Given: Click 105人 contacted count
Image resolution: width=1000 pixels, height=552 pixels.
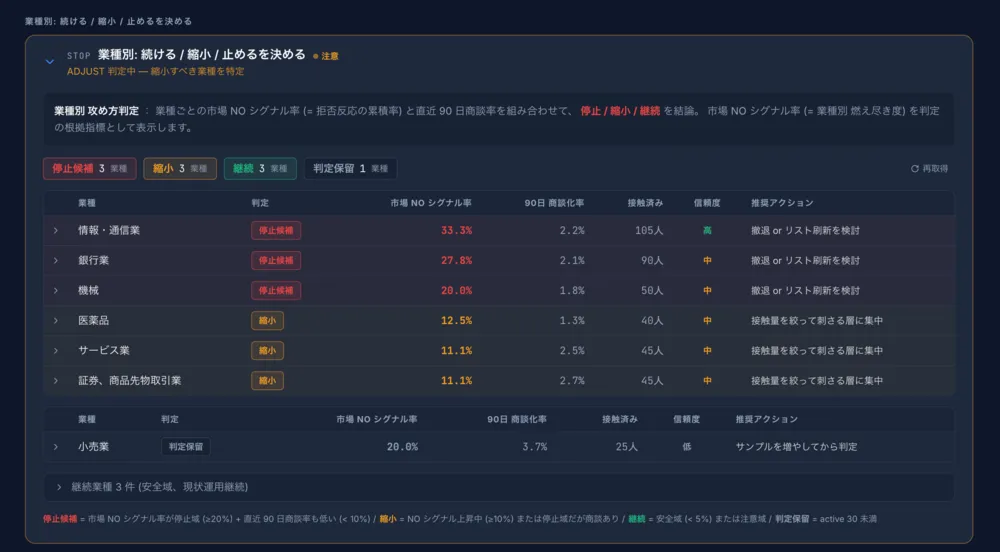Looking at the screenshot, I should tap(649, 231).
